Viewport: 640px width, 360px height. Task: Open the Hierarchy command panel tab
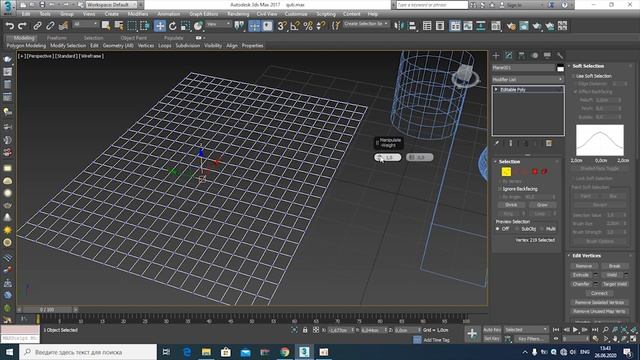coord(522,56)
